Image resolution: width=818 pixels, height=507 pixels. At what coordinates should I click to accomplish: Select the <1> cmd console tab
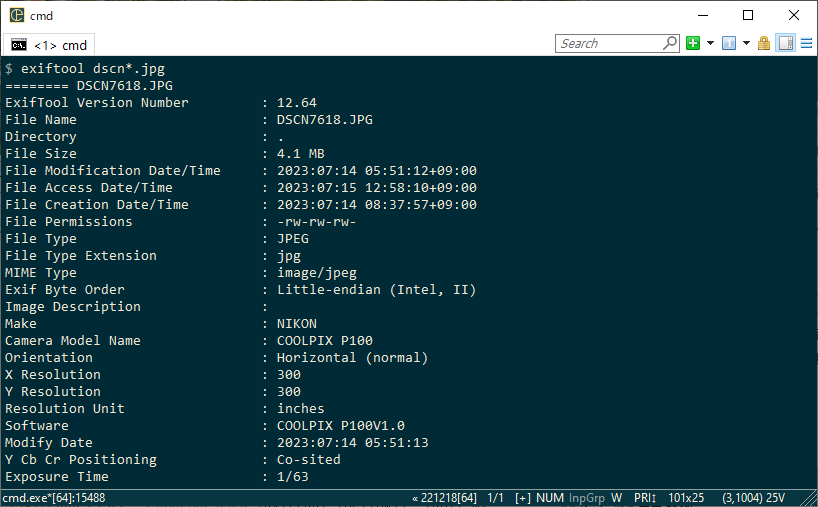pos(49,45)
